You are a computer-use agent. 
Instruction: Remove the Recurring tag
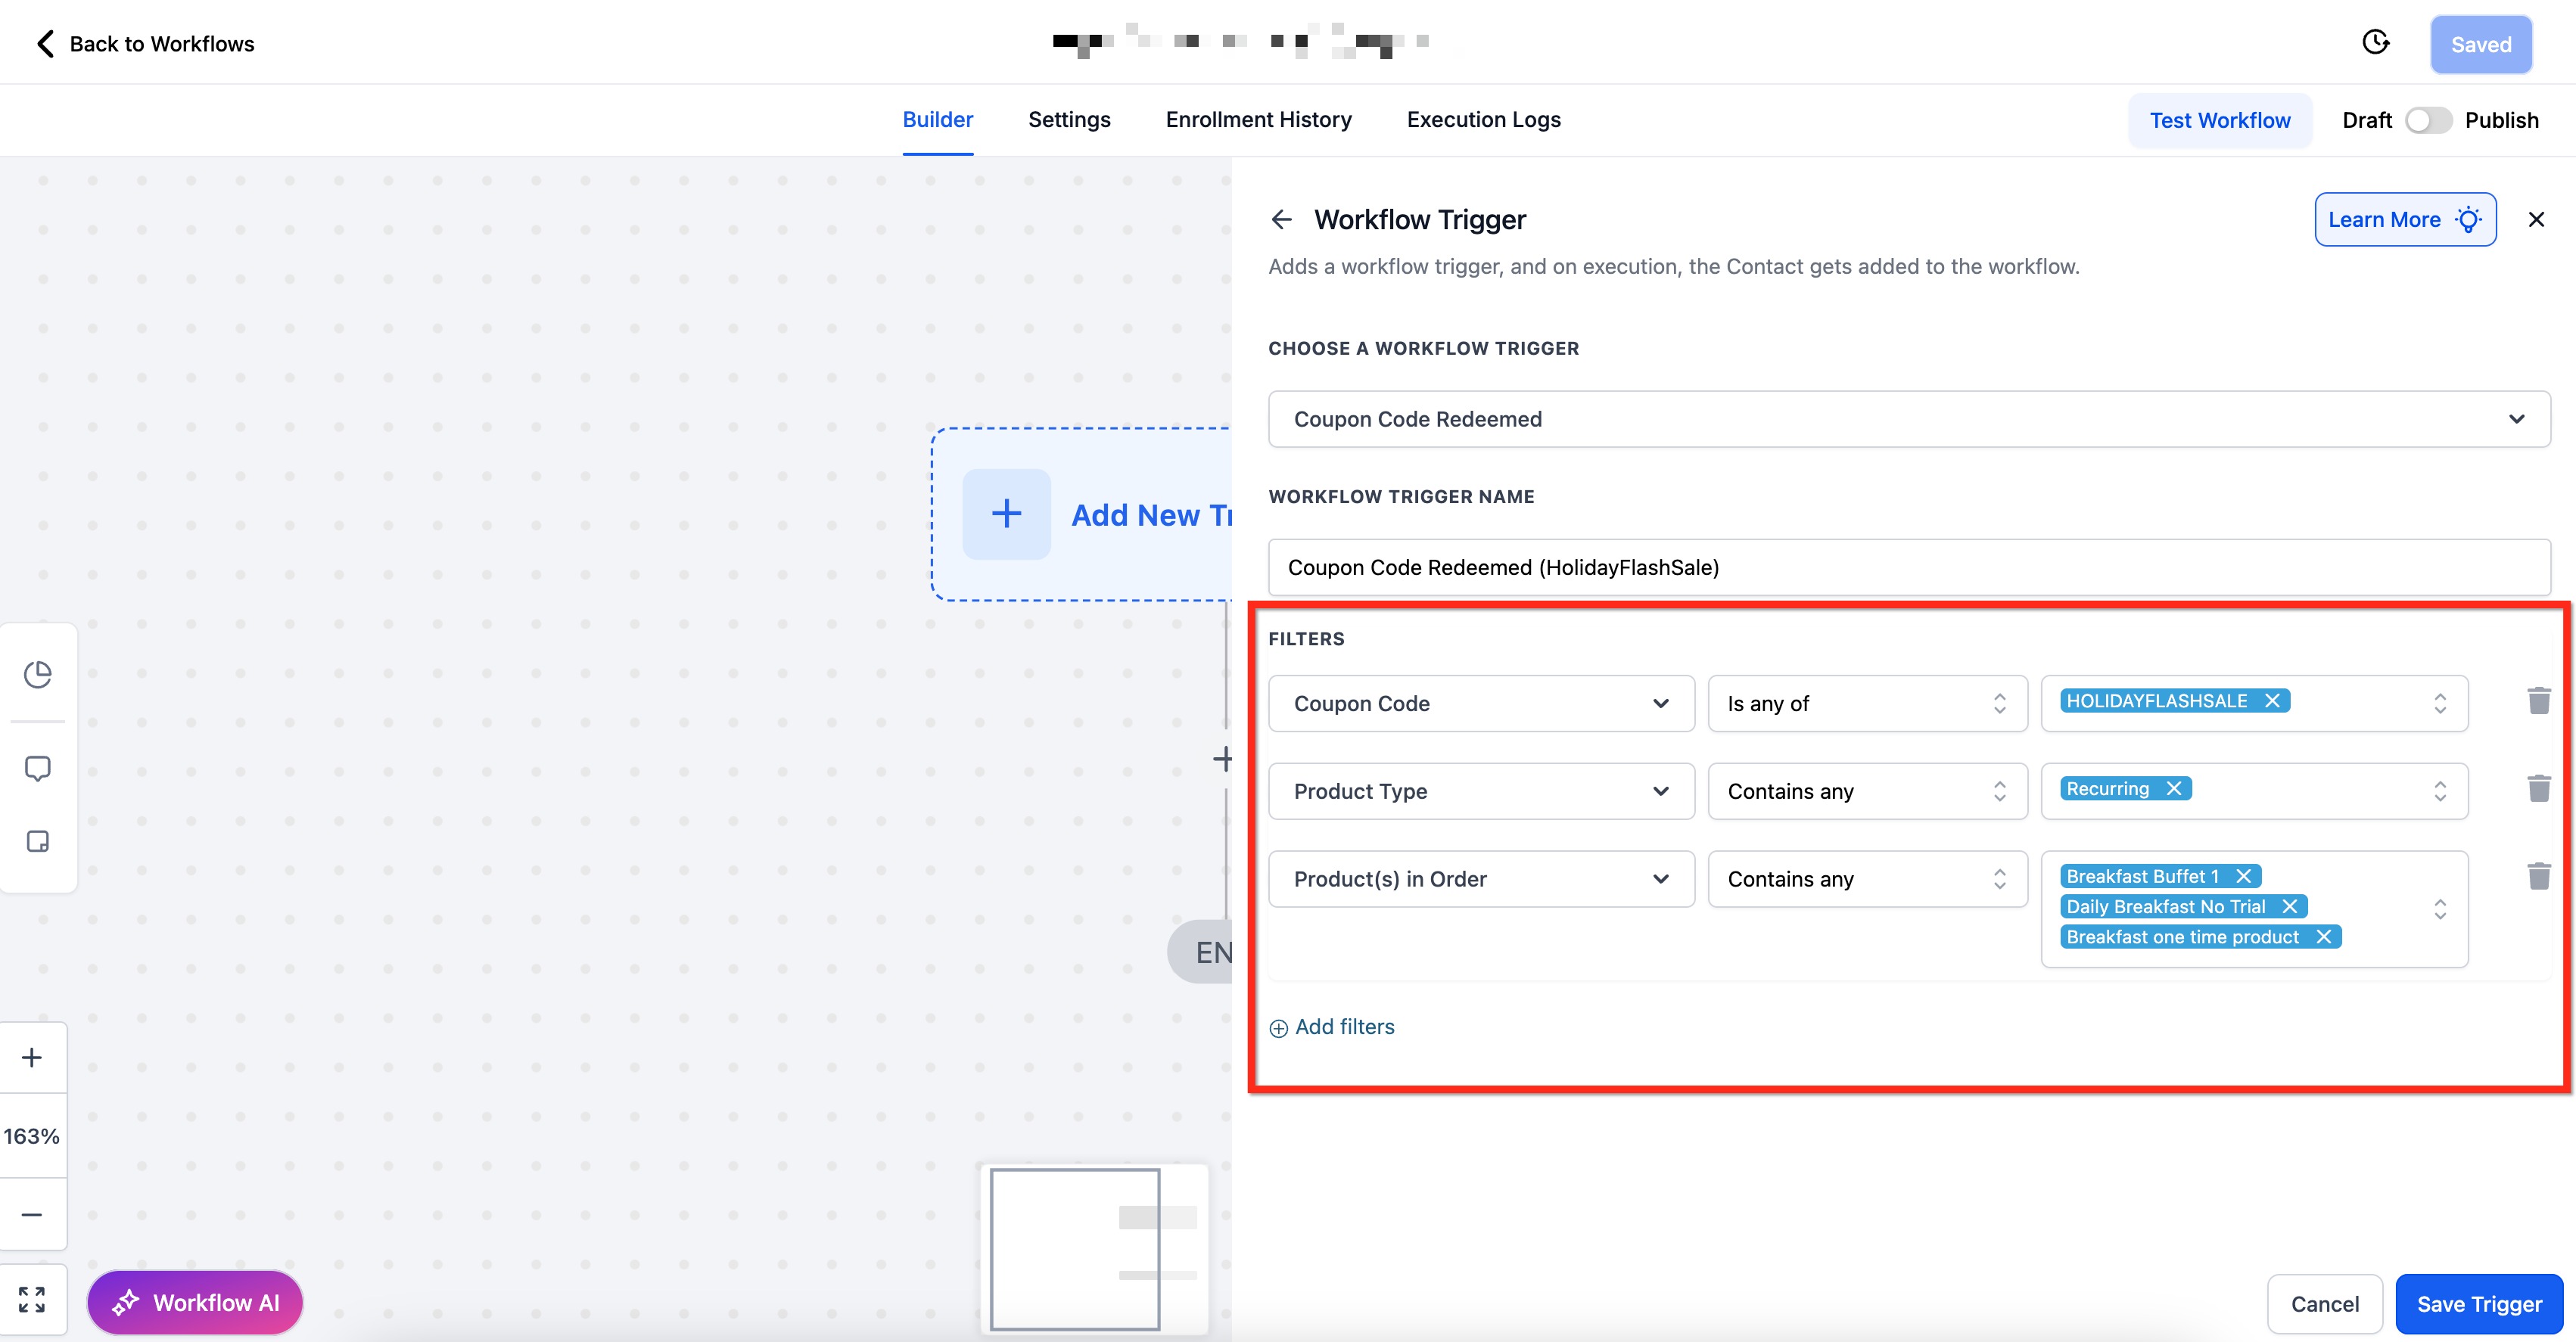point(2174,789)
